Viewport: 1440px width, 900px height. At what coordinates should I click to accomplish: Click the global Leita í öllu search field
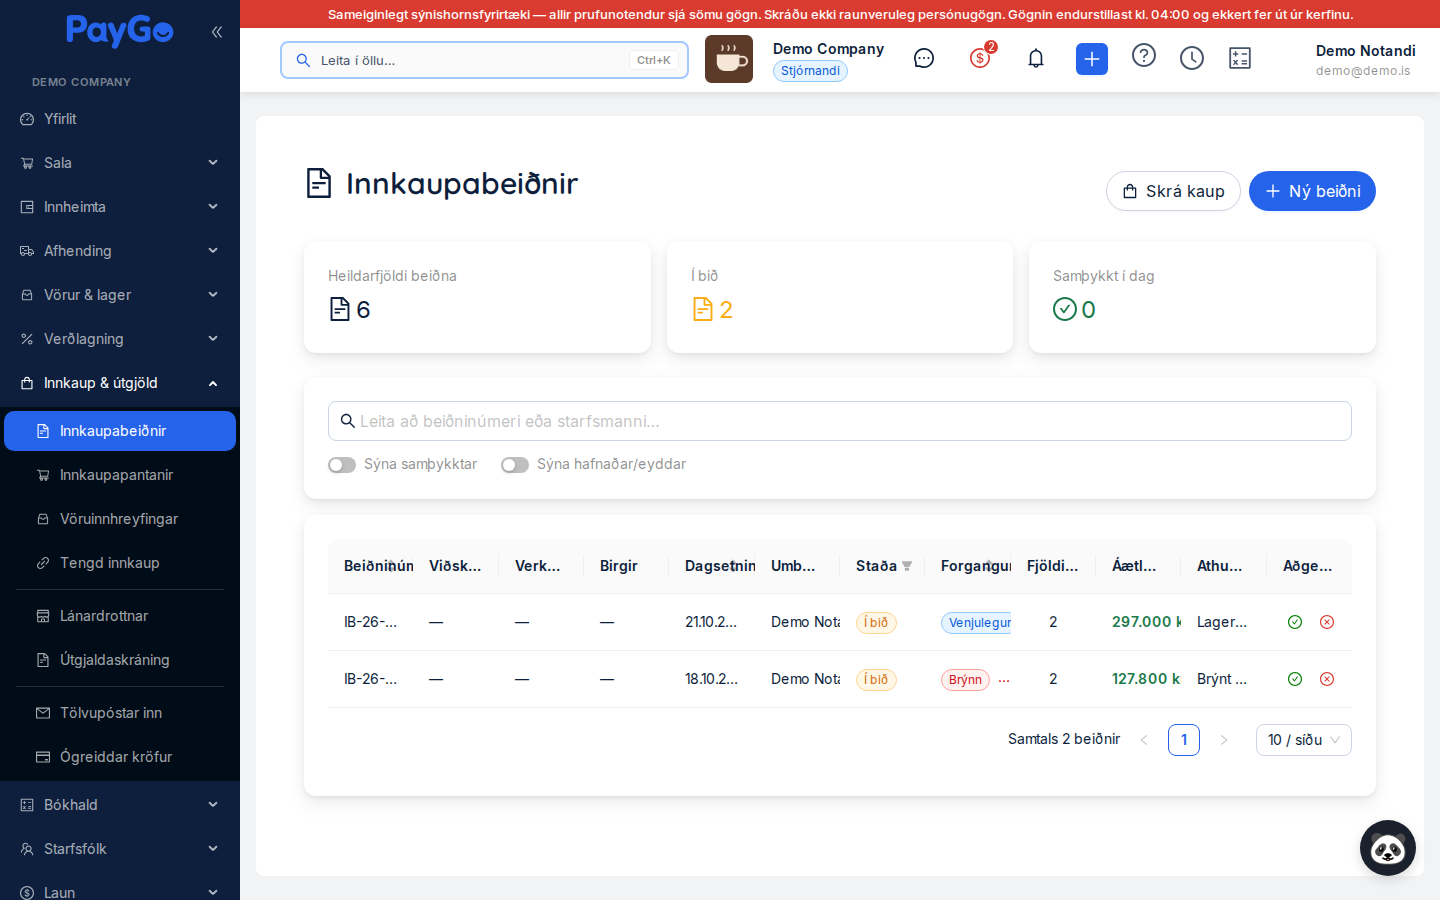(484, 60)
